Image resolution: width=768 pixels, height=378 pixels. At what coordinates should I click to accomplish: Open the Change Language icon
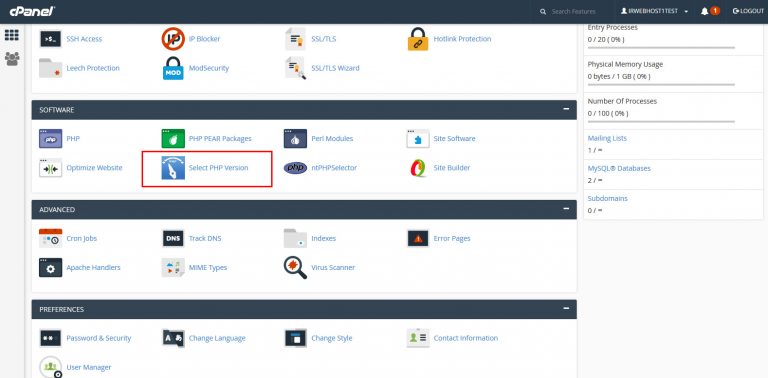(x=173, y=338)
